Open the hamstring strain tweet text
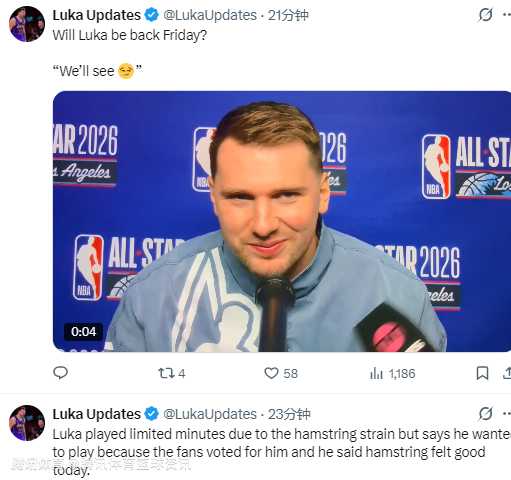Image resolution: width=511 pixels, height=480 pixels. click(x=282, y=452)
